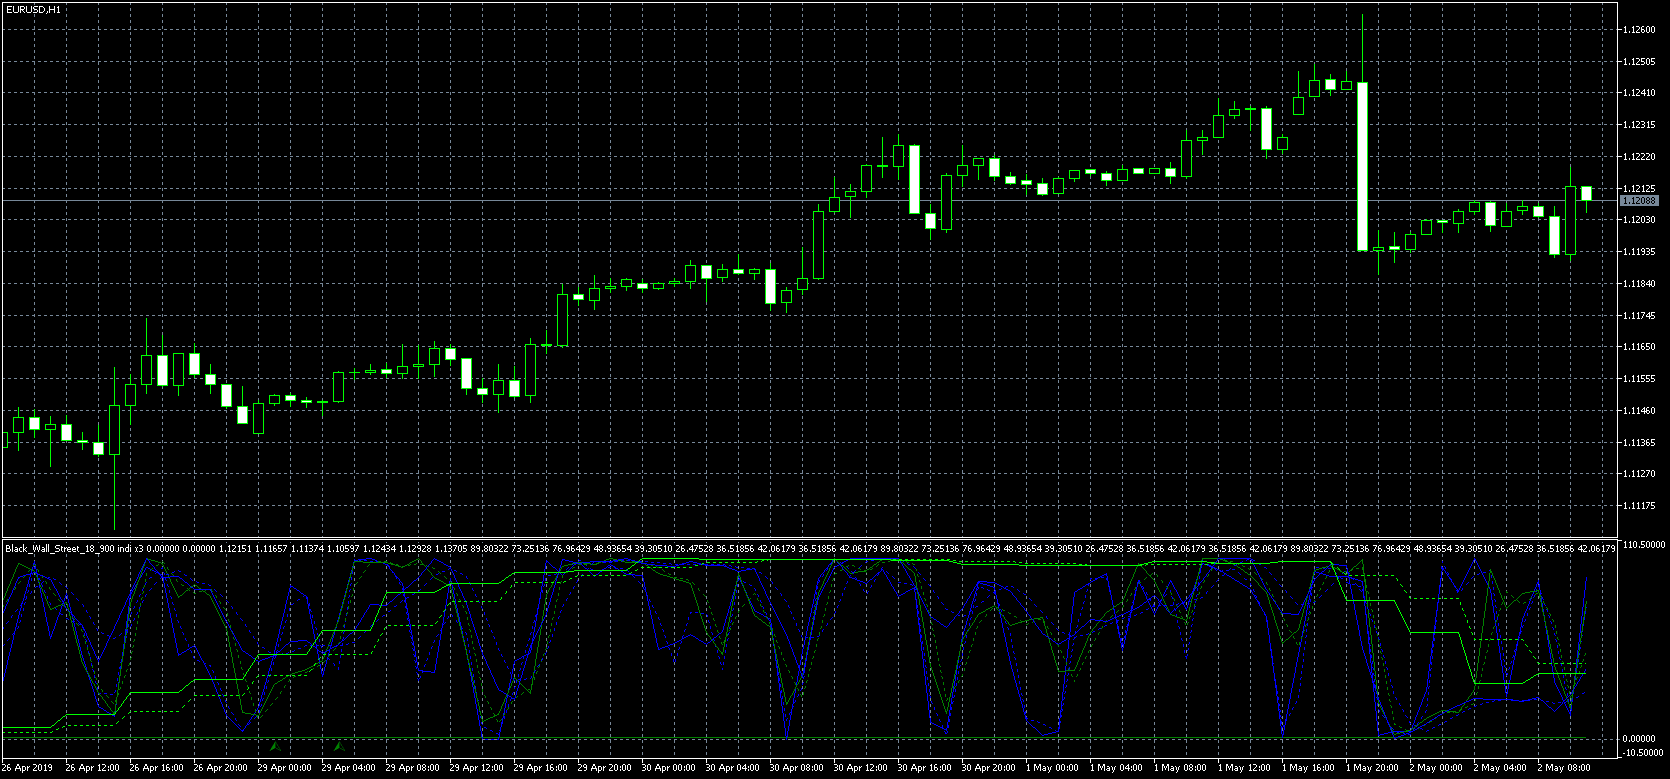Click the 110.50000 indicator scale value

pos(1643,545)
